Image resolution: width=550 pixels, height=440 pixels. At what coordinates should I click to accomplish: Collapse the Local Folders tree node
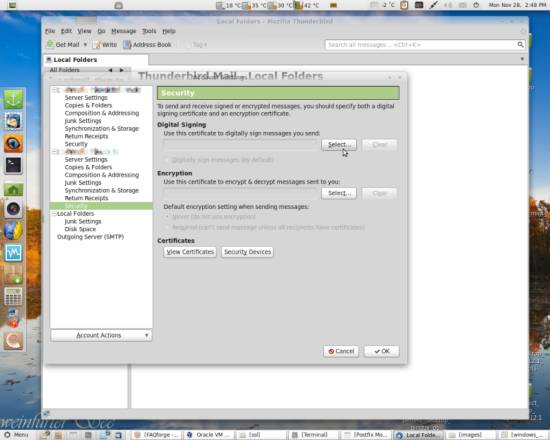pyautogui.click(x=54, y=214)
